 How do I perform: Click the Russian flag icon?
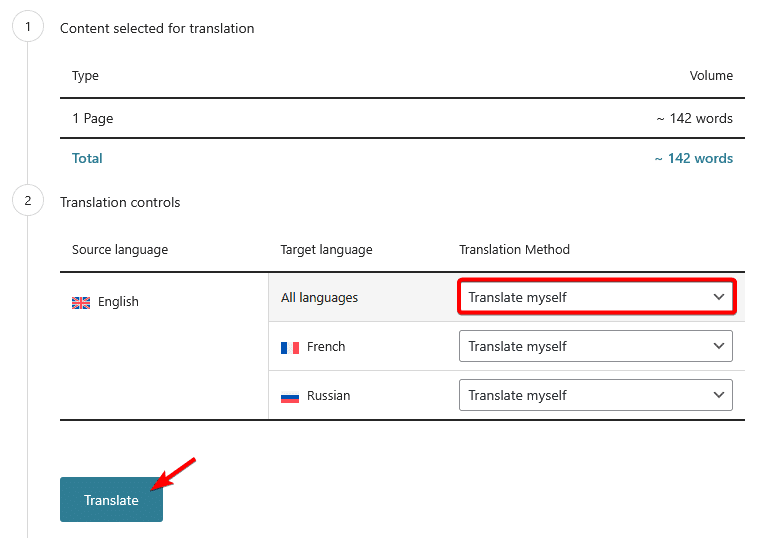(290, 396)
